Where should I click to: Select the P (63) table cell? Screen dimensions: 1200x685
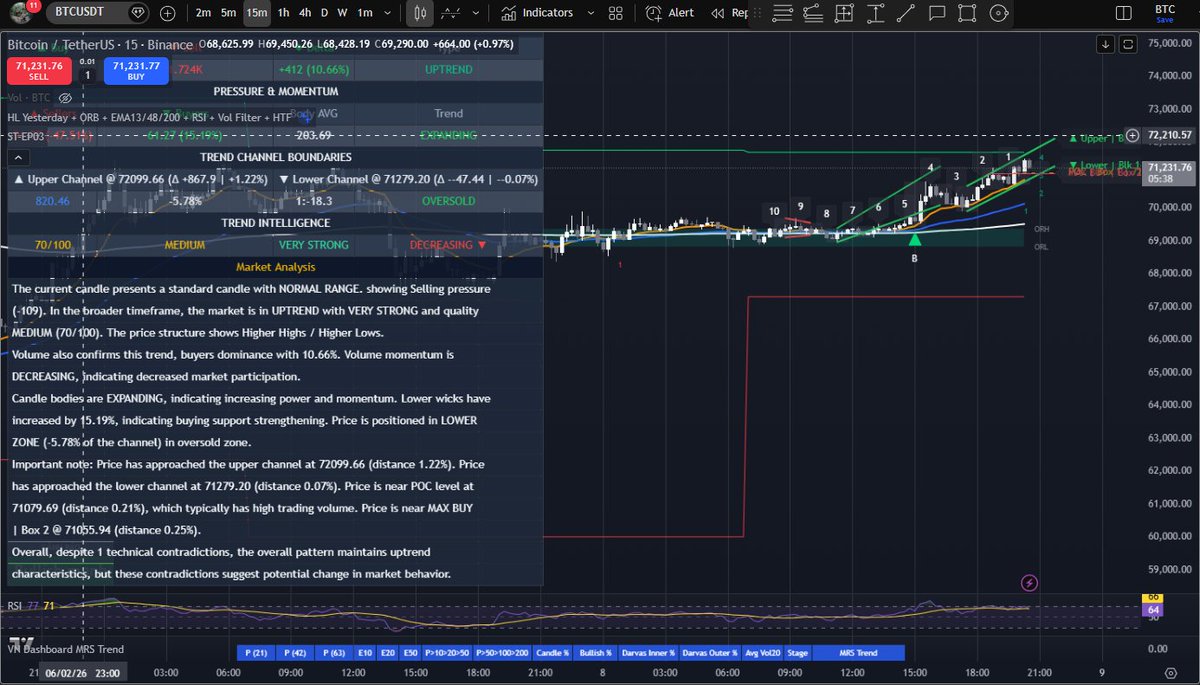pos(333,653)
